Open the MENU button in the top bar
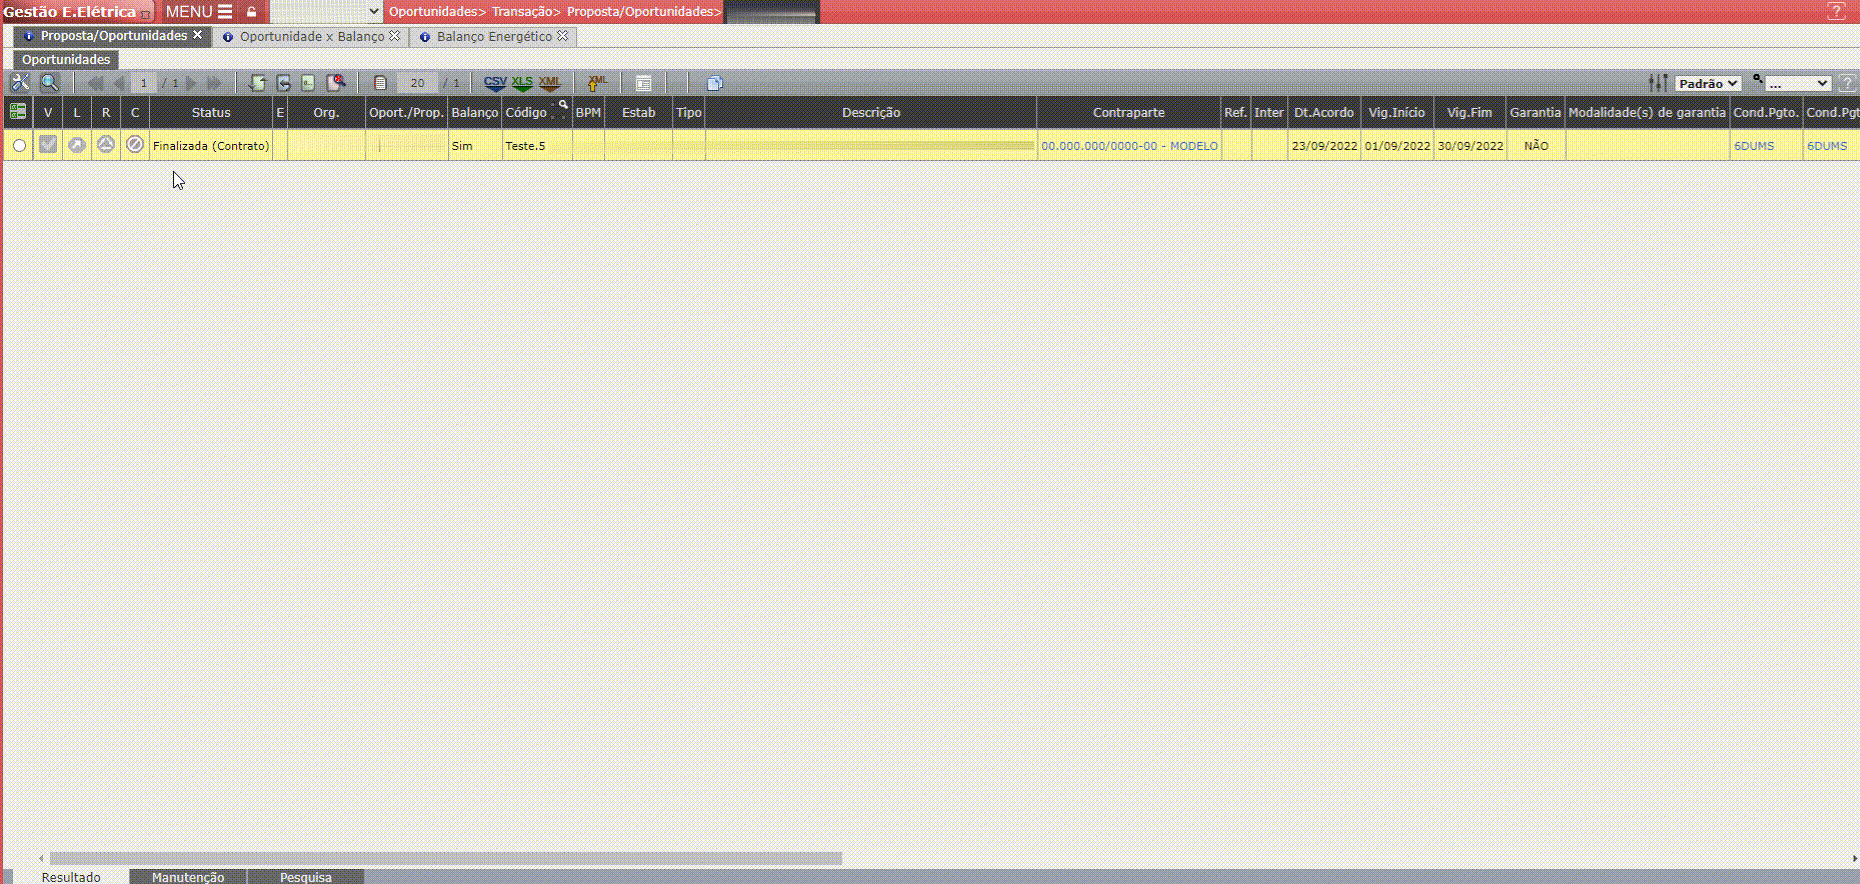1860x884 pixels. (198, 12)
